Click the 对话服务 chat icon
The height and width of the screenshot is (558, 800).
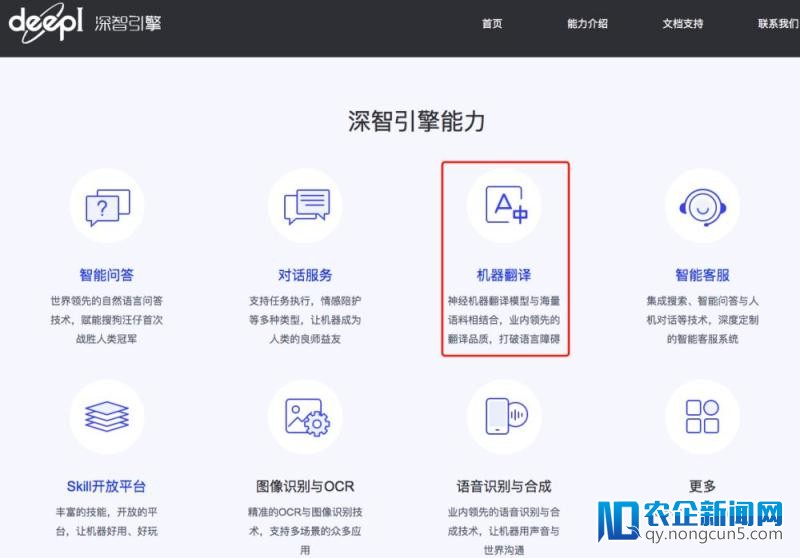(x=306, y=206)
